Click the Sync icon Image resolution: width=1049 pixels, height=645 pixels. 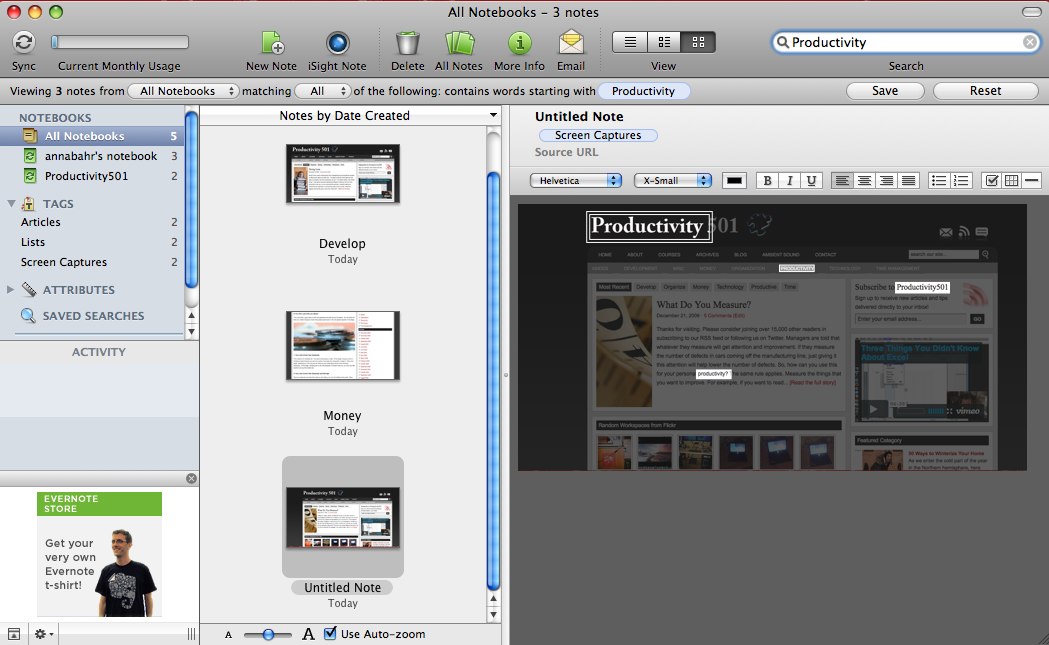click(24, 42)
